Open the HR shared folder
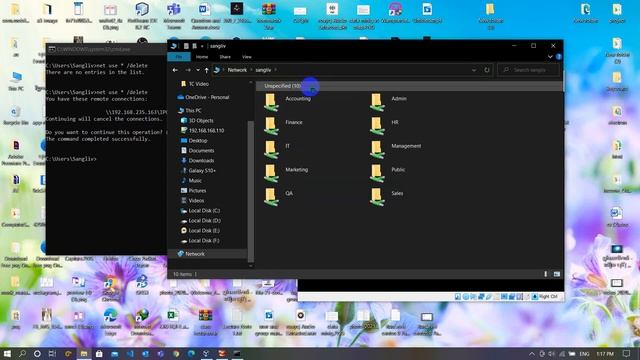The height and width of the screenshot is (360, 640). (384, 126)
